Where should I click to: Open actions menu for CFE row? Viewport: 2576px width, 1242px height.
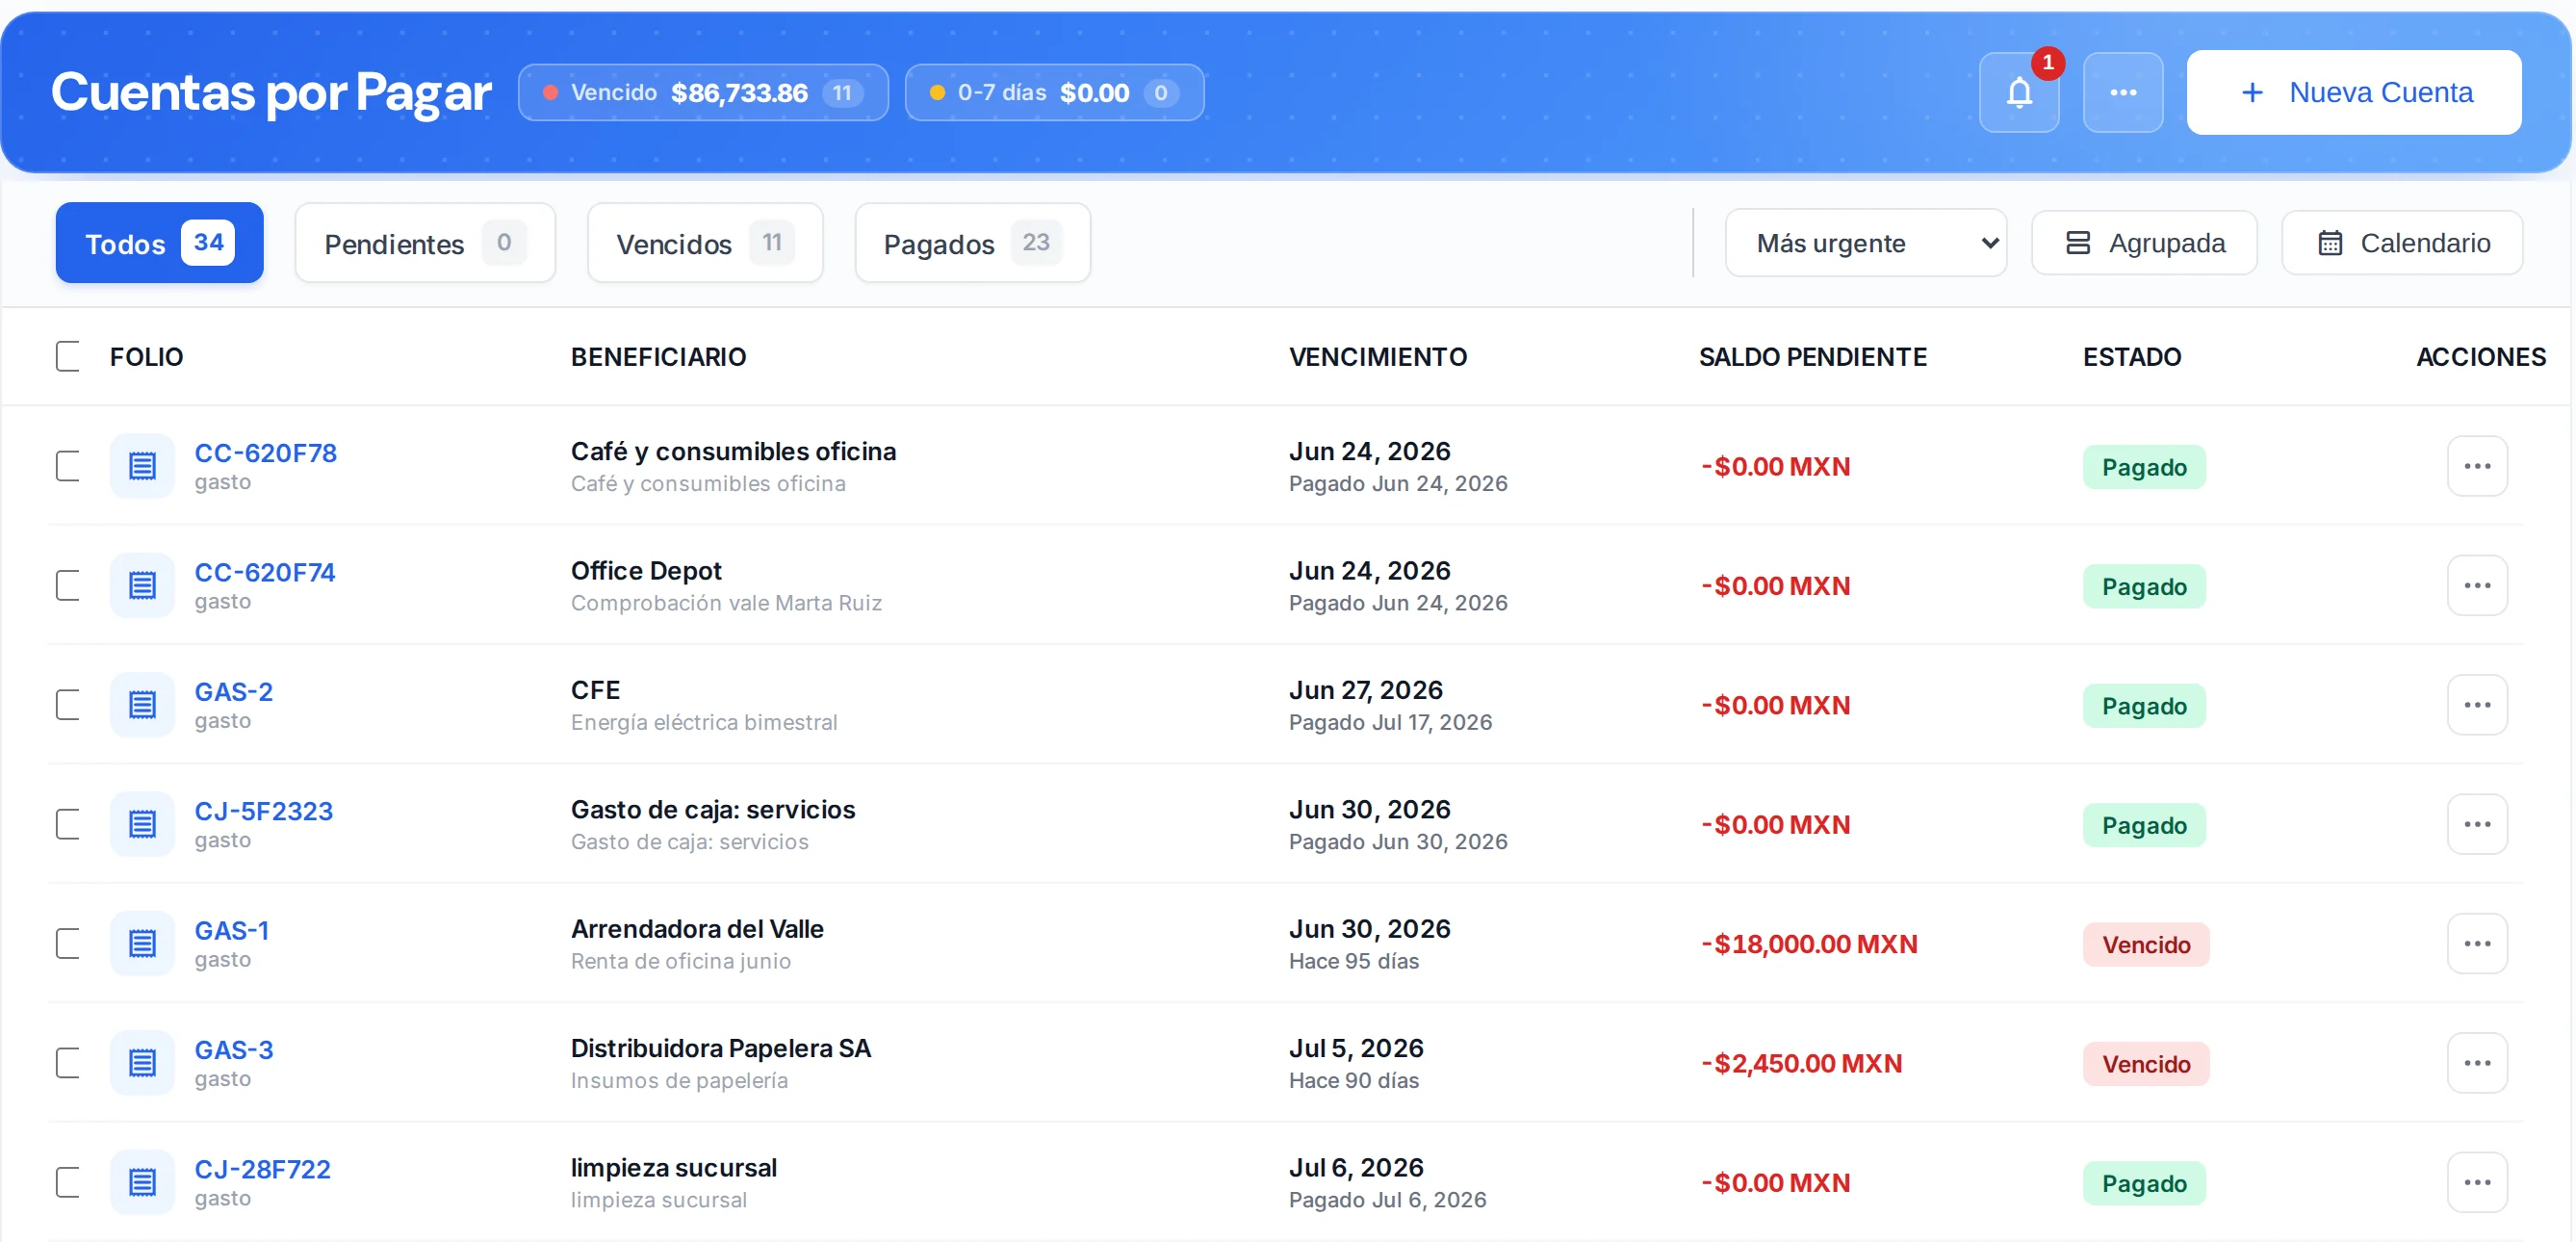click(x=2476, y=705)
